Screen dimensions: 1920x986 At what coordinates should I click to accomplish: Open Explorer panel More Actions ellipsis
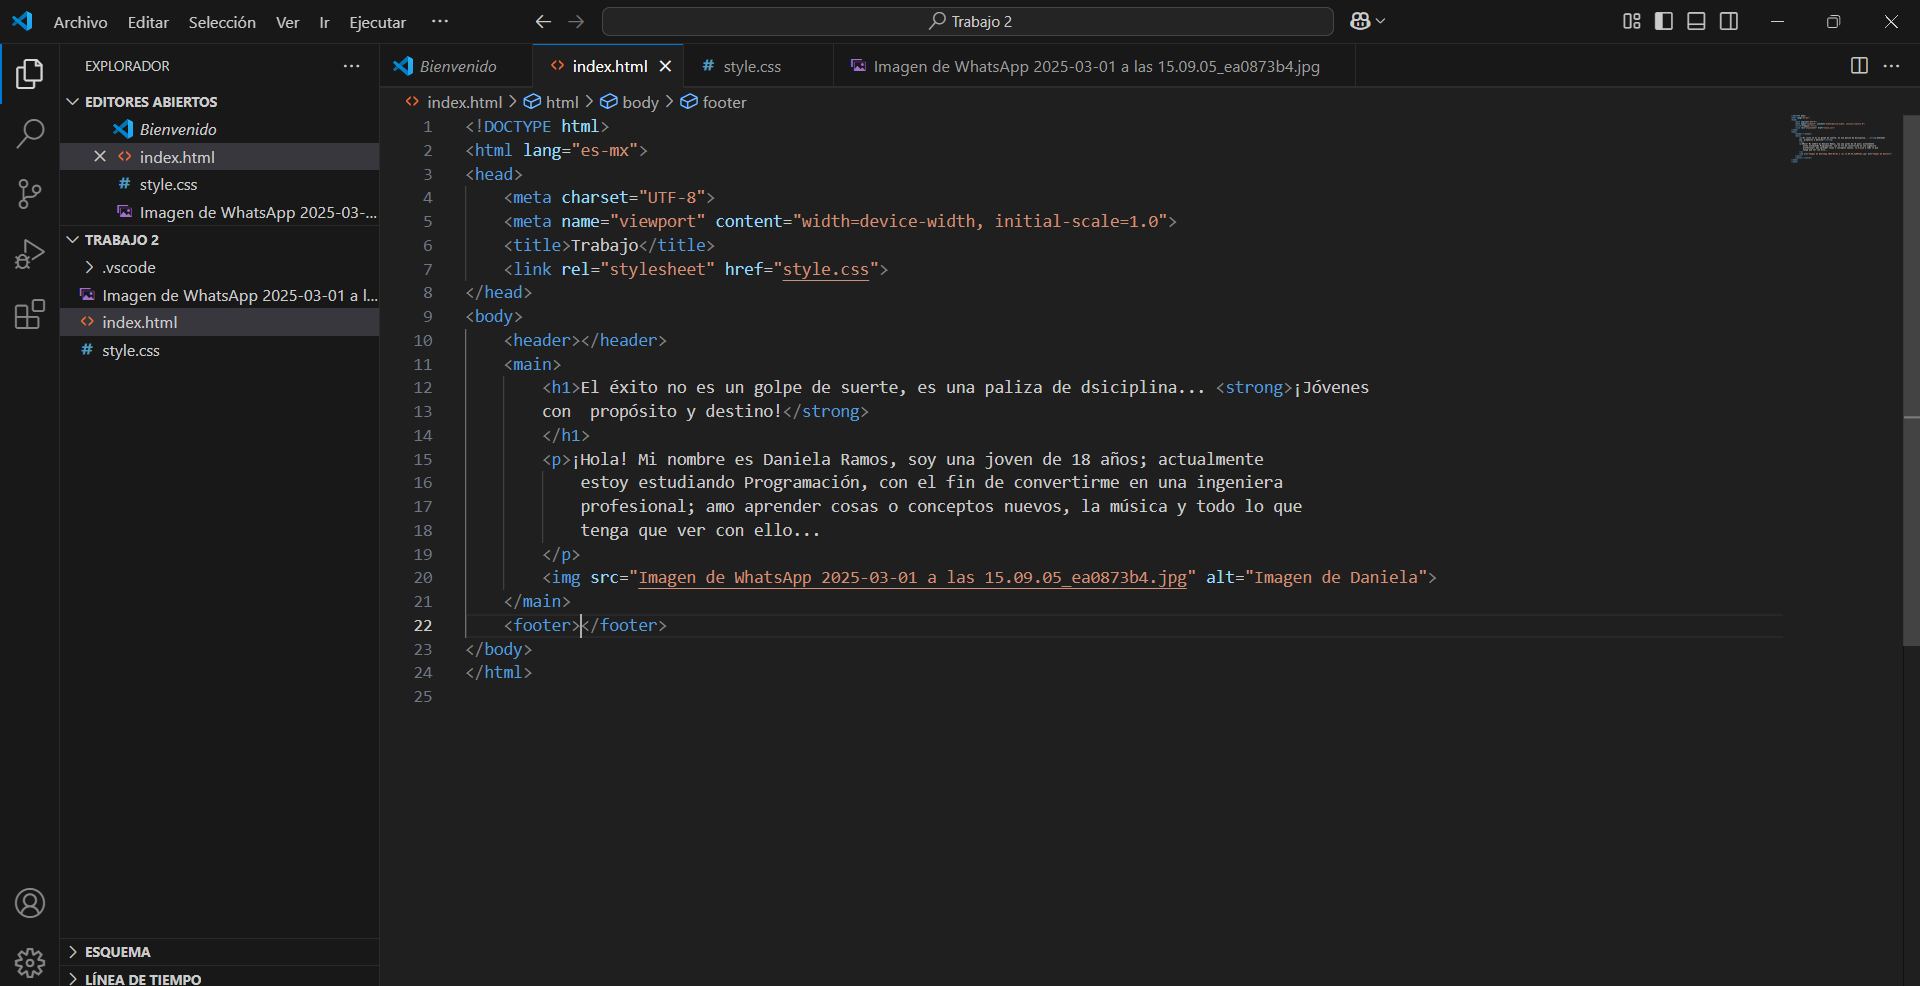pyautogui.click(x=351, y=66)
